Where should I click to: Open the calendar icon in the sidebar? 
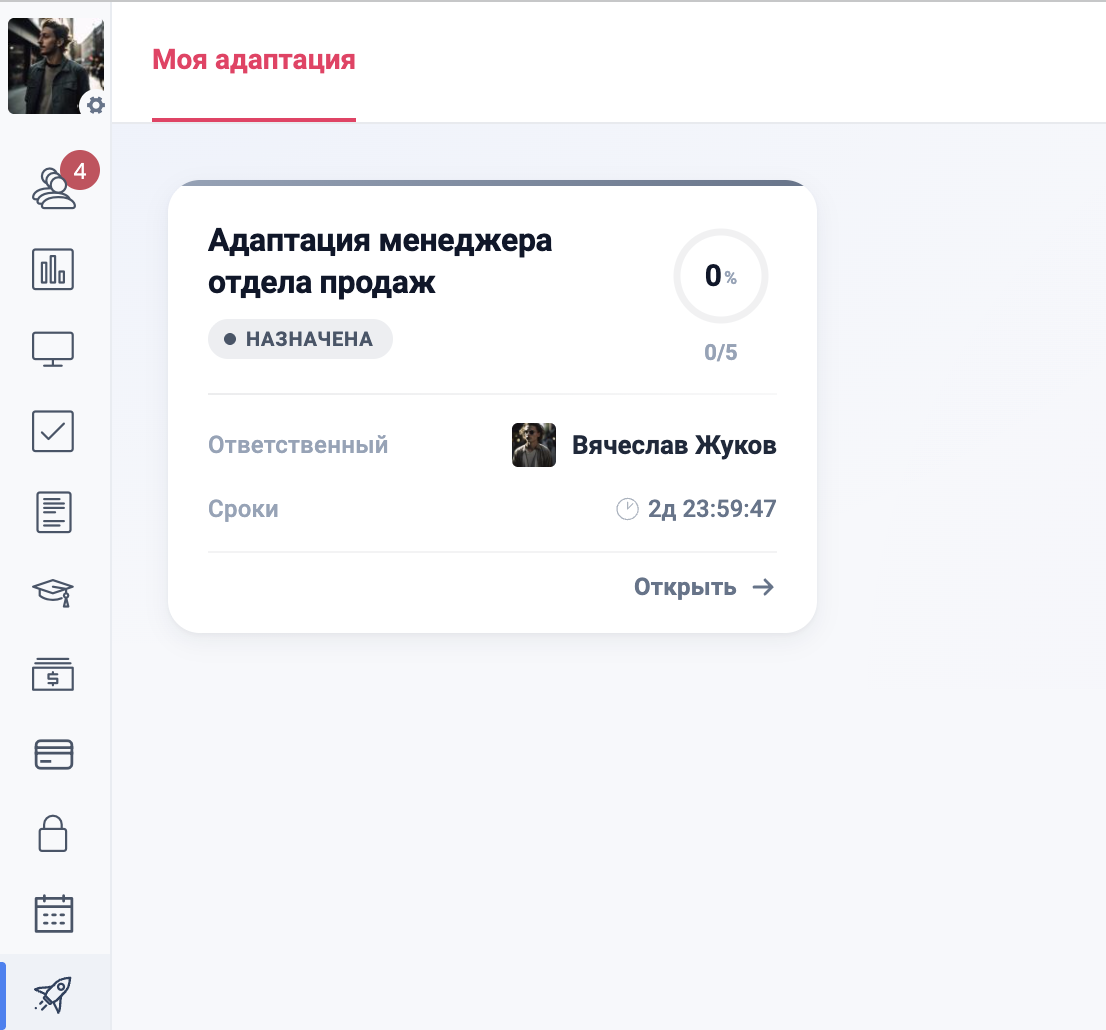pyautogui.click(x=55, y=913)
